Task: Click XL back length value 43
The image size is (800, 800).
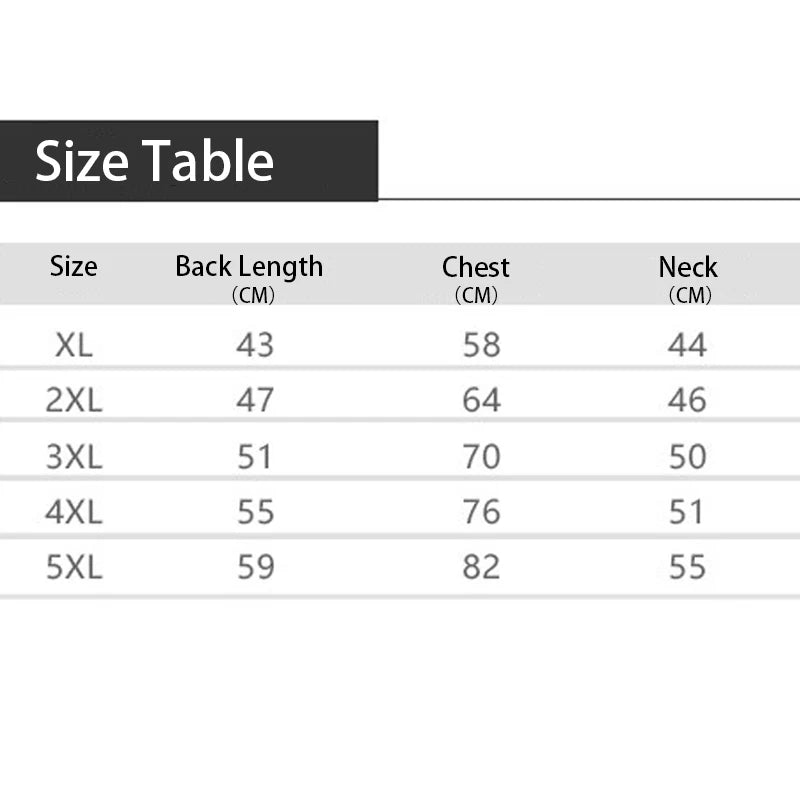Action: [255, 346]
